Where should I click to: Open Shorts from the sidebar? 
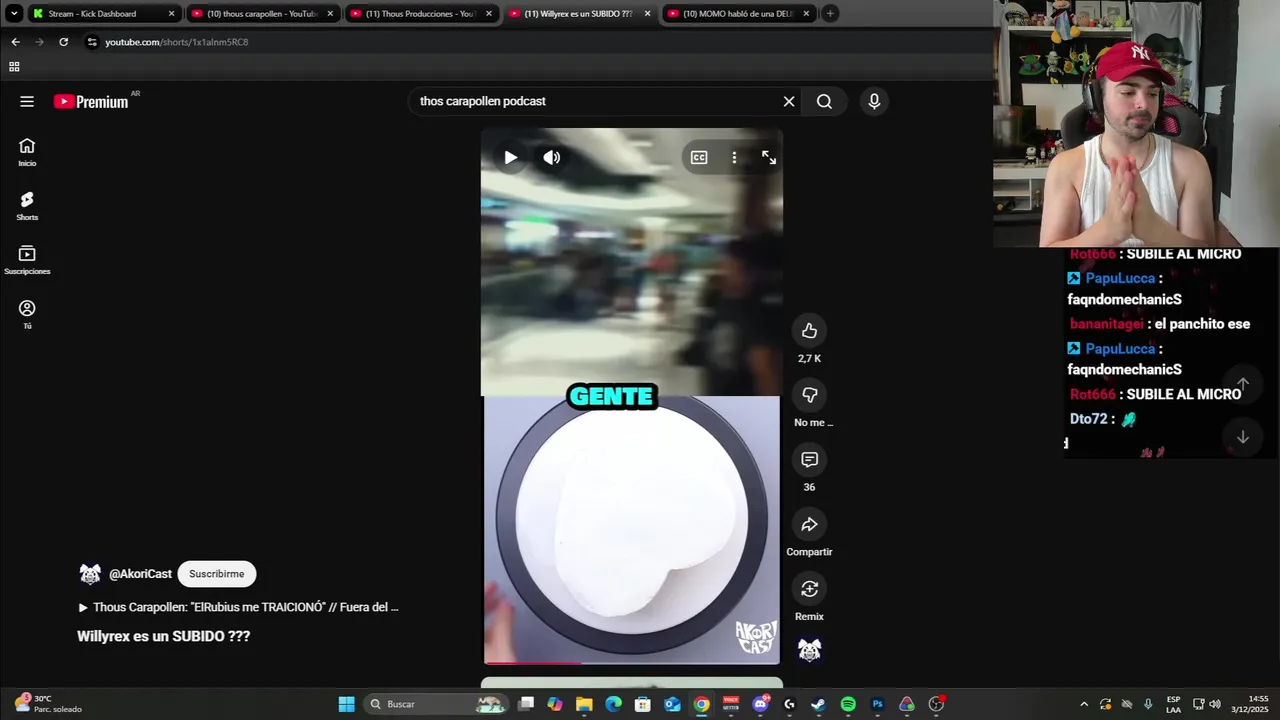pyautogui.click(x=27, y=206)
